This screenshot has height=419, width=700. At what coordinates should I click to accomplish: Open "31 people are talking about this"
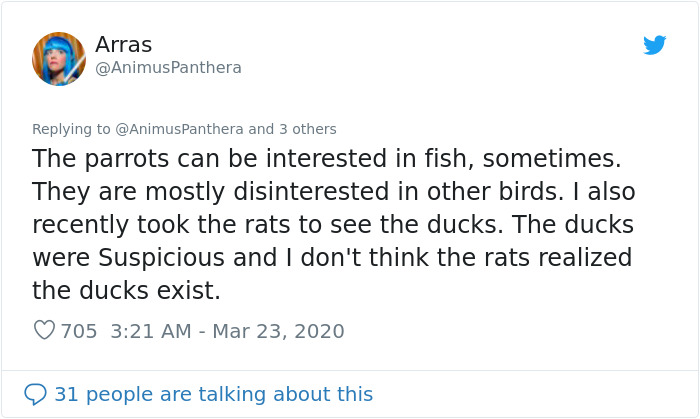(213, 394)
